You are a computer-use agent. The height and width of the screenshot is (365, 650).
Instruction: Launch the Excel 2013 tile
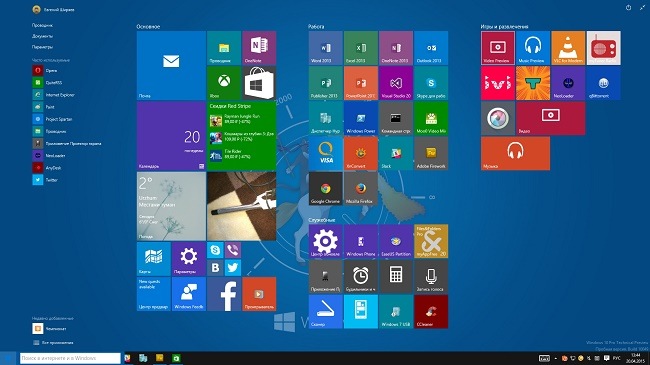(361, 48)
